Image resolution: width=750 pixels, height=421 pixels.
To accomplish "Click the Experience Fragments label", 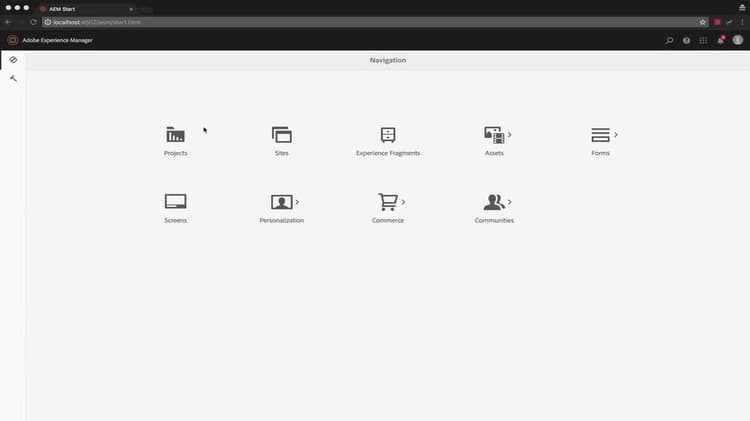I will point(388,153).
